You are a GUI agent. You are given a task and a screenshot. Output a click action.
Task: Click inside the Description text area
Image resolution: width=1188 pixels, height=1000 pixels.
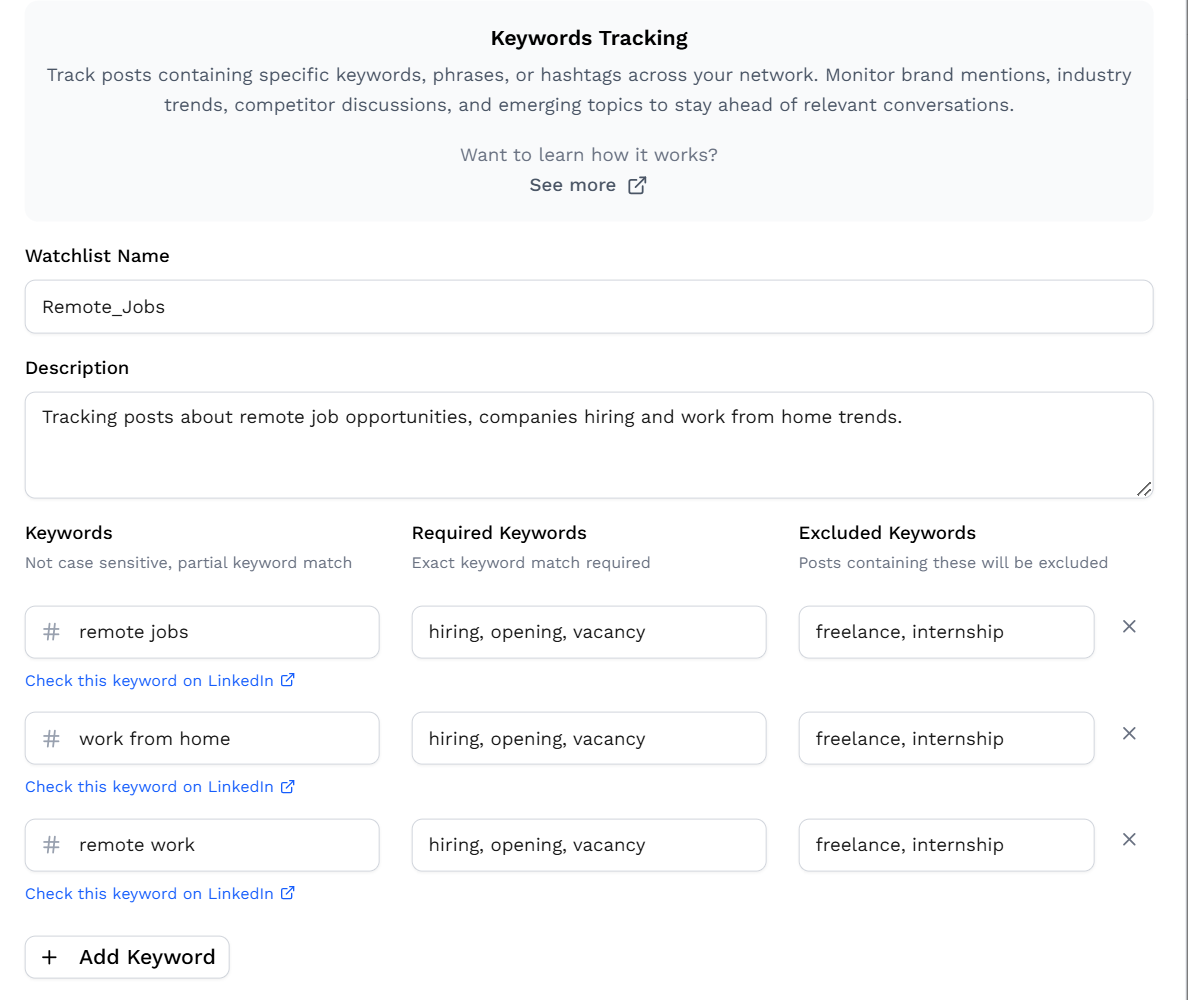[x=589, y=444]
